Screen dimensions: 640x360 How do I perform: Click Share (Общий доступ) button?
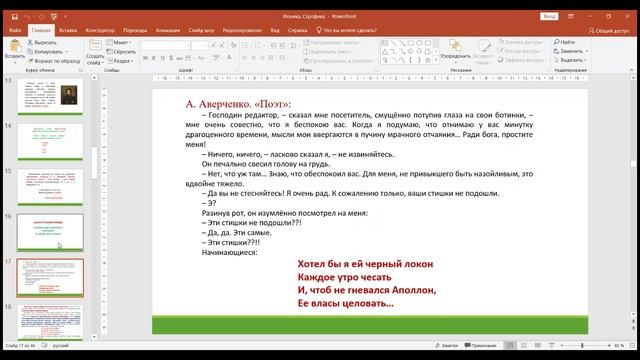[x=609, y=31]
